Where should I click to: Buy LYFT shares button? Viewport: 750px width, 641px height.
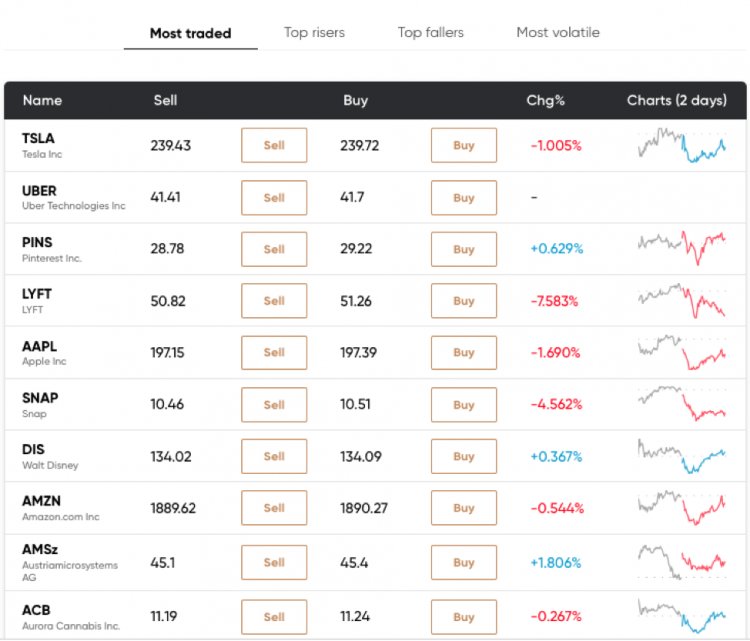[x=464, y=301]
